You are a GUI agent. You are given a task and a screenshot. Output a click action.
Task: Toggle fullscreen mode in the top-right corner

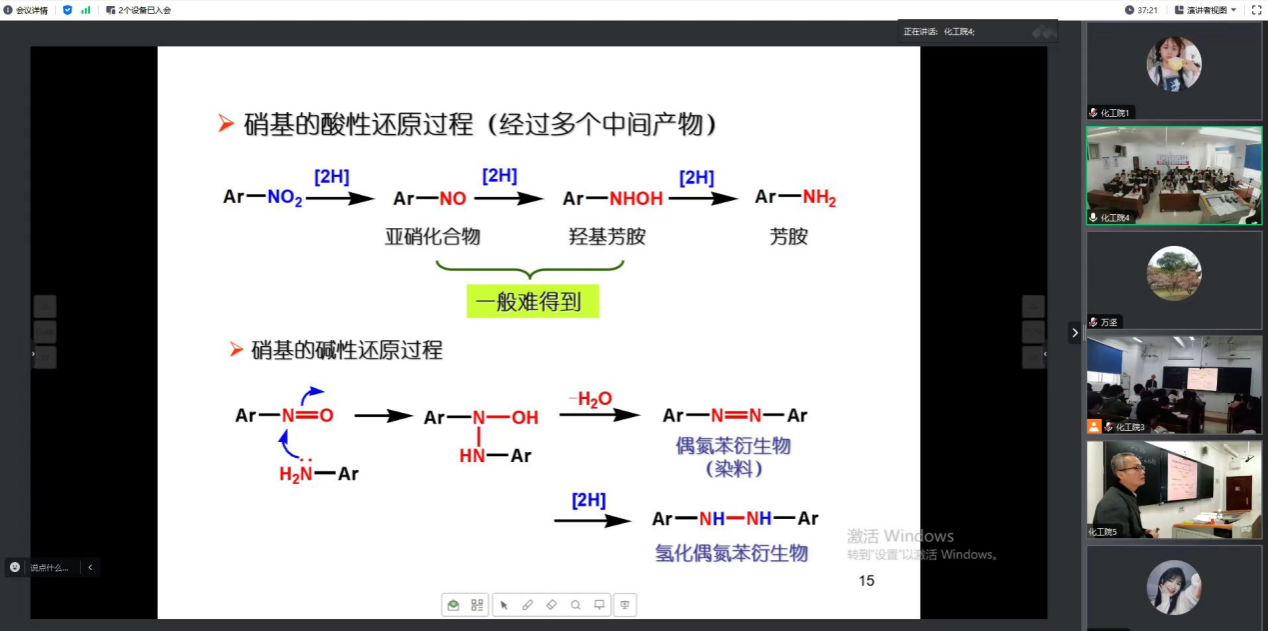coord(1256,10)
